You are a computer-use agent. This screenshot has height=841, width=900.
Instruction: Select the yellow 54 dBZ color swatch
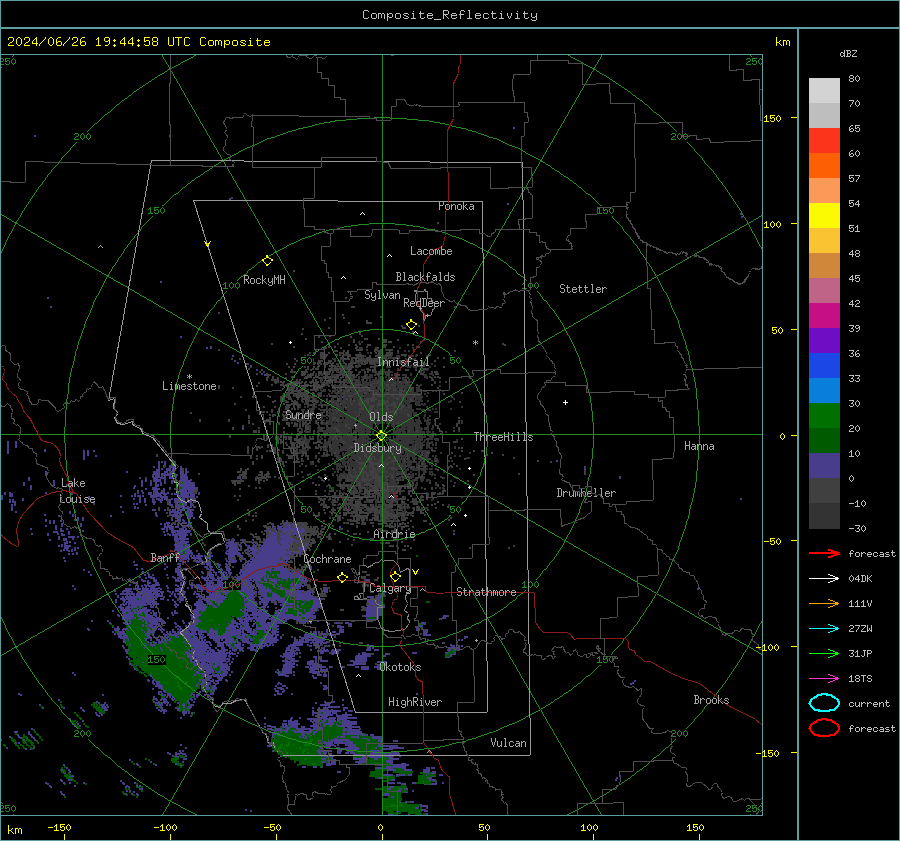pyautogui.click(x=824, y=215)
